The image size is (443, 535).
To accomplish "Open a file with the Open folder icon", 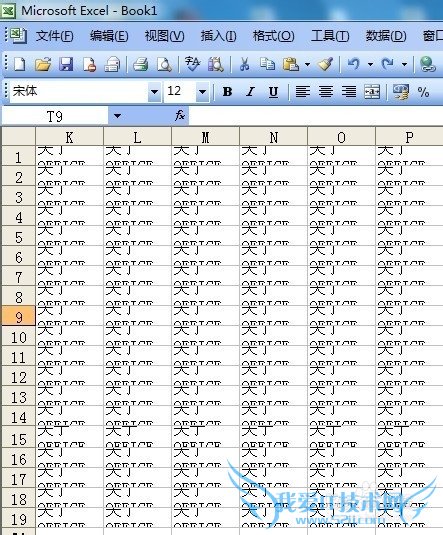I will pos(43,64).
